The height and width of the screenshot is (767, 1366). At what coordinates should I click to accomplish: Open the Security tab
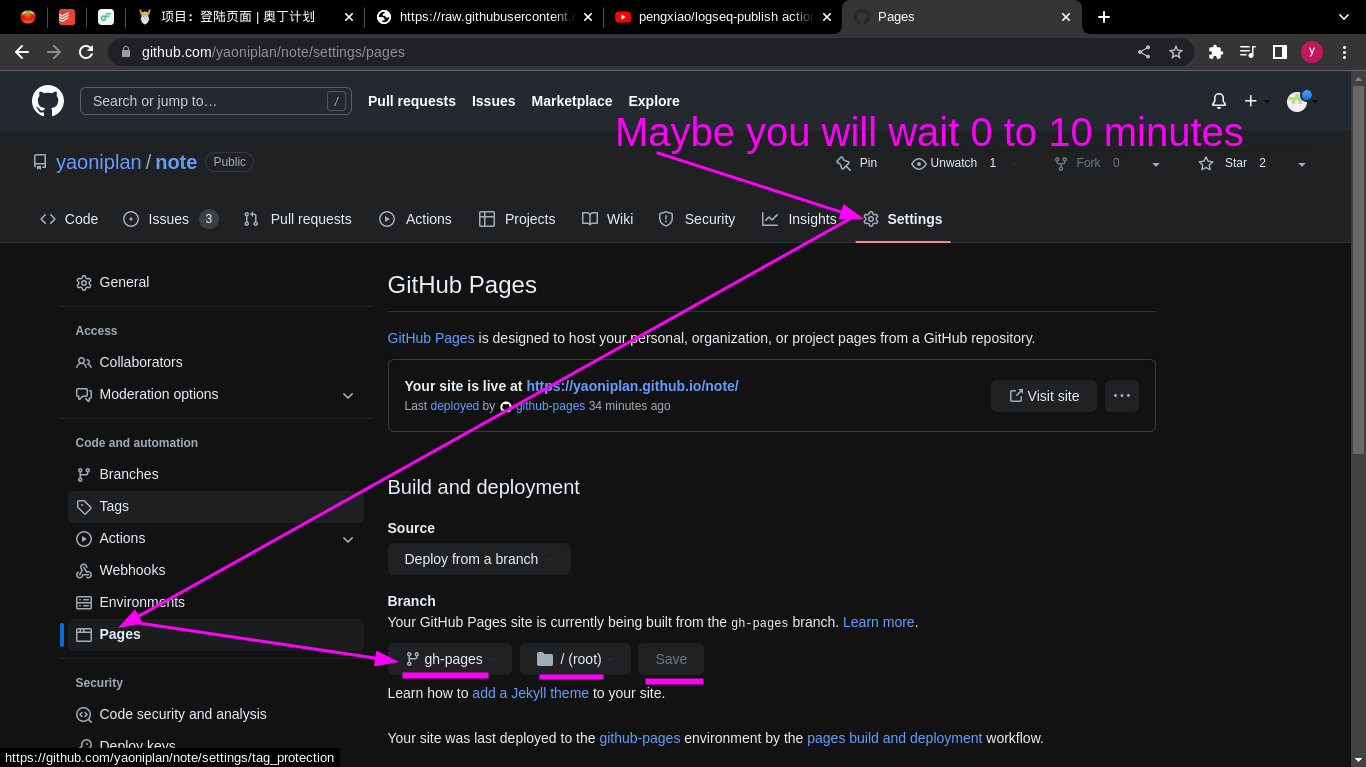(x=697, y=219)
